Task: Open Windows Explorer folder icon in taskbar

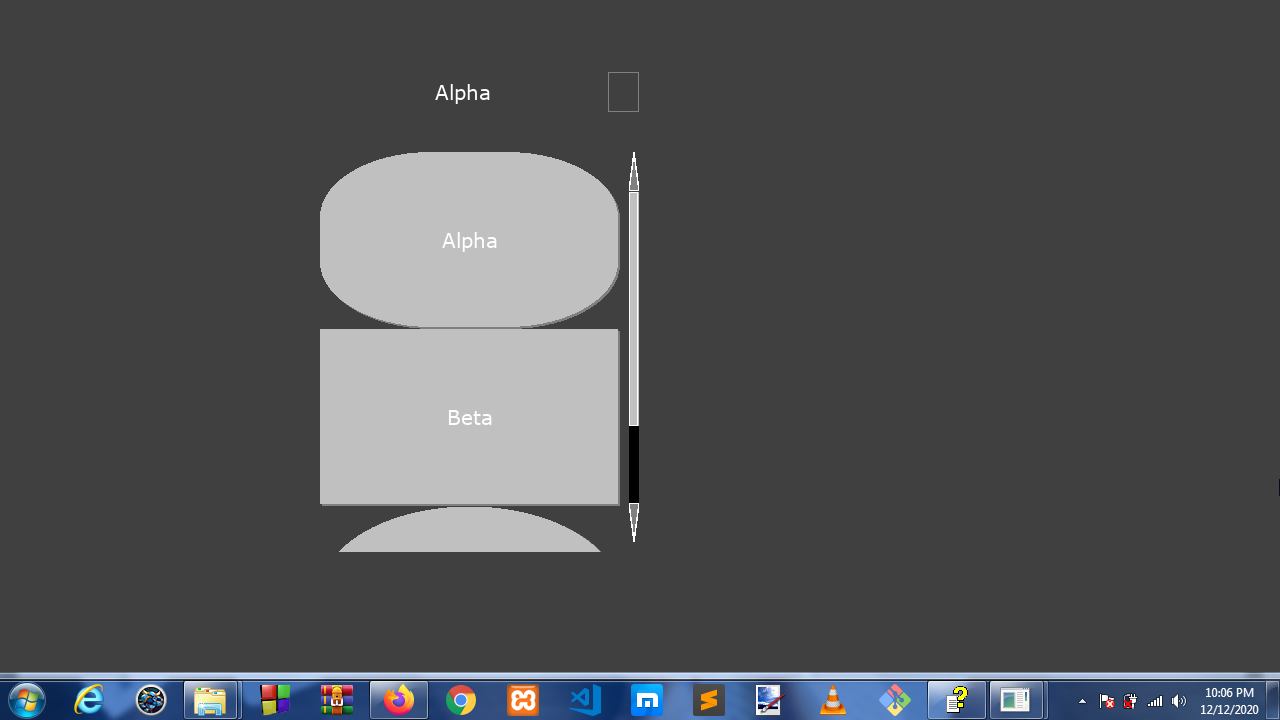Action: [x=210, y=700]
